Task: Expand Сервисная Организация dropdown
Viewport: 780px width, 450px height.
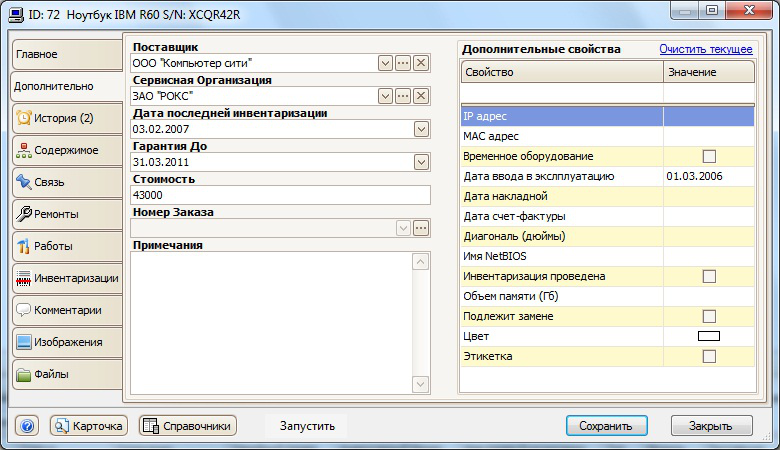Action: [x=385, y=96]
